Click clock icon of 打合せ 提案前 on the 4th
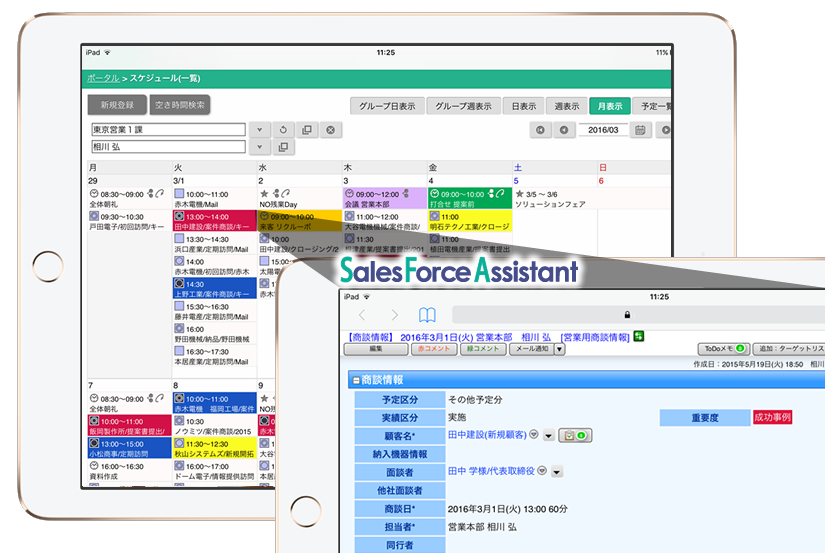Image resolution: width=825 pixels, height=553 pixels. [435, 194]
